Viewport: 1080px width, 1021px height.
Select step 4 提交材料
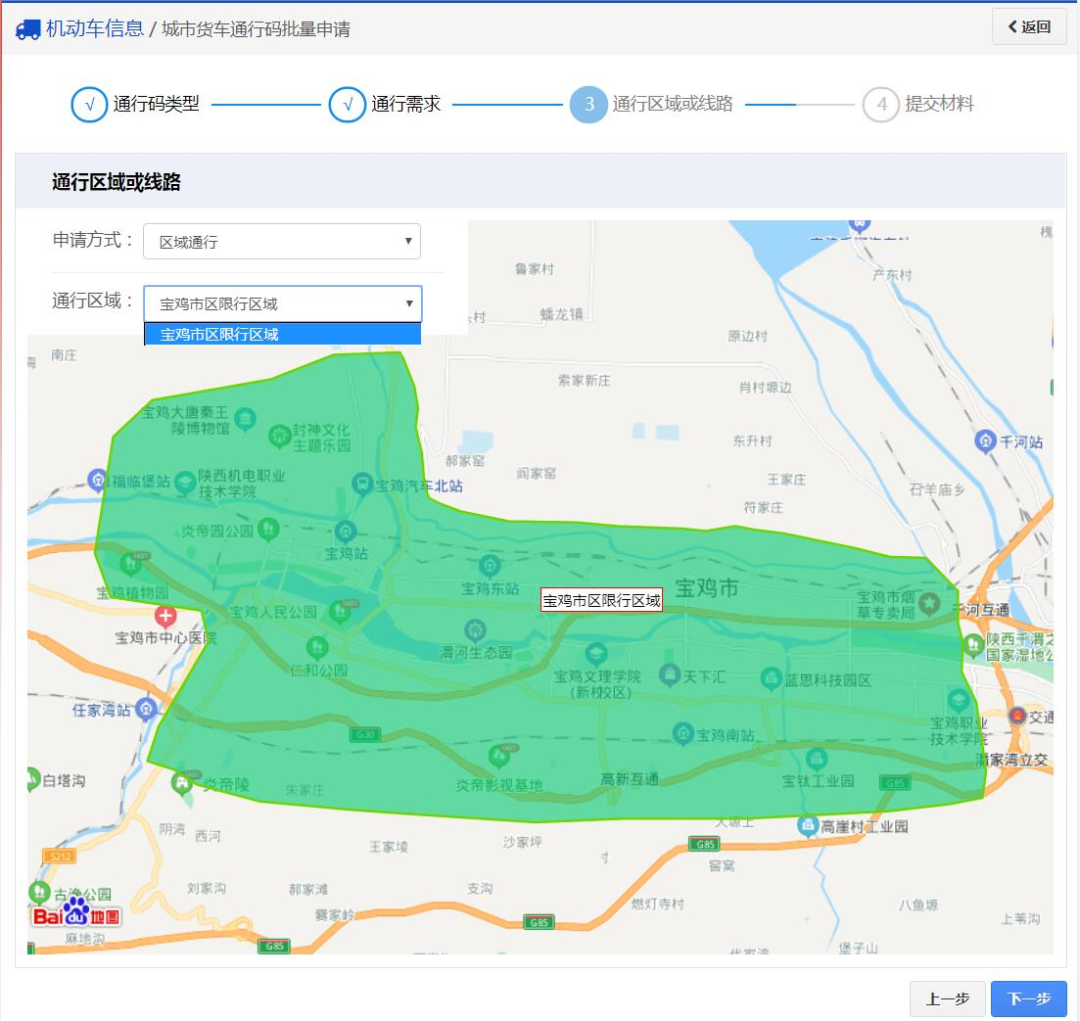(x=881, y=104)
